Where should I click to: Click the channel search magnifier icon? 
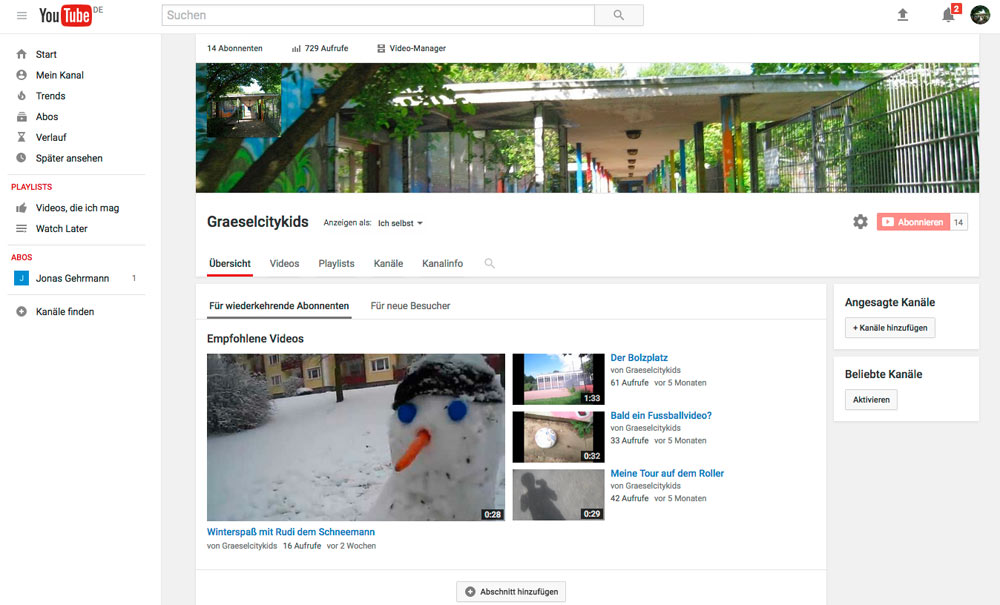click(489, 263)
